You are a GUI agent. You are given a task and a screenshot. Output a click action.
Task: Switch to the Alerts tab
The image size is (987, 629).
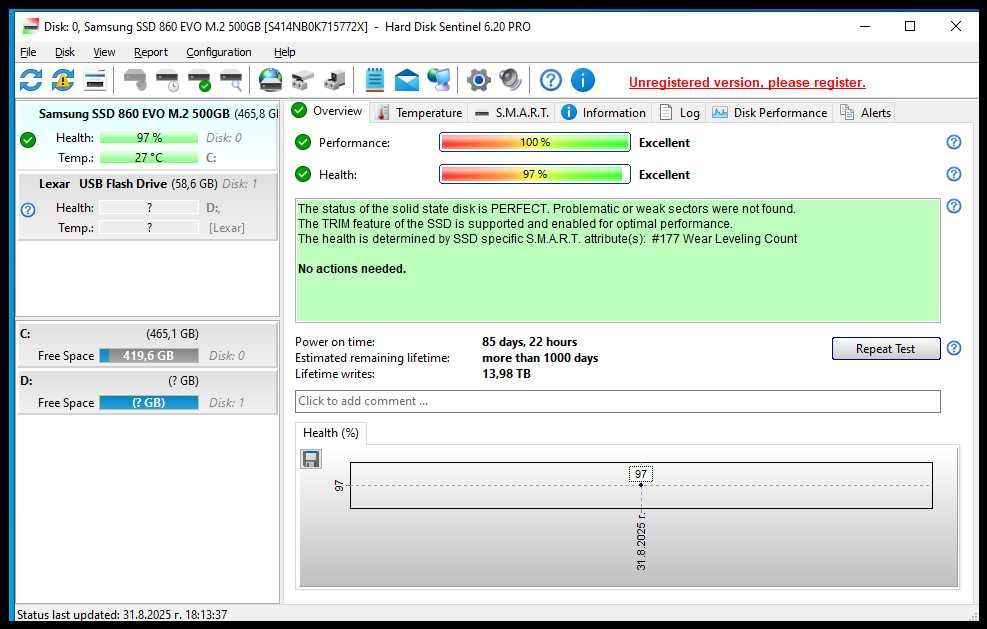[866, 113]
